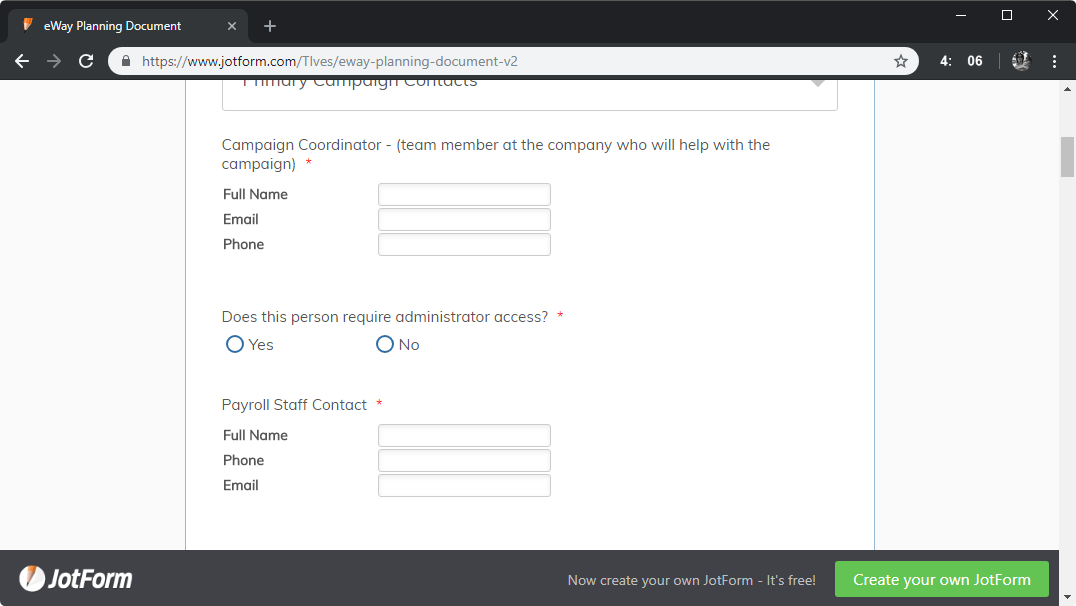Screen dimensions: 1076x606
Task: Close the eWay Planning Document tab
Action: pyautogui.click(x=232, y=25)
